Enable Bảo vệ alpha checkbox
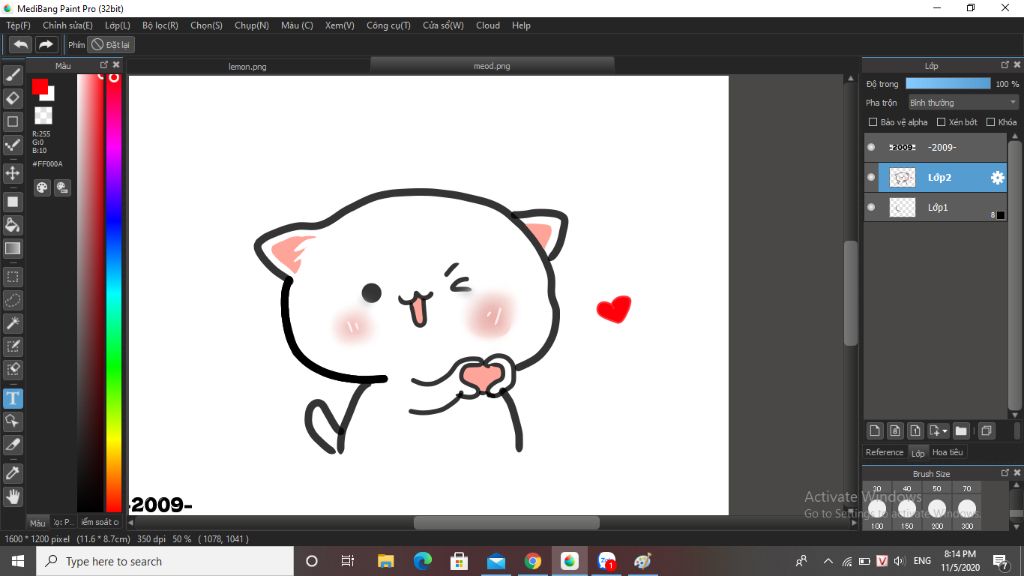Screen dimensions: 1024x576 pyautogui.click(x=872, y=122)
